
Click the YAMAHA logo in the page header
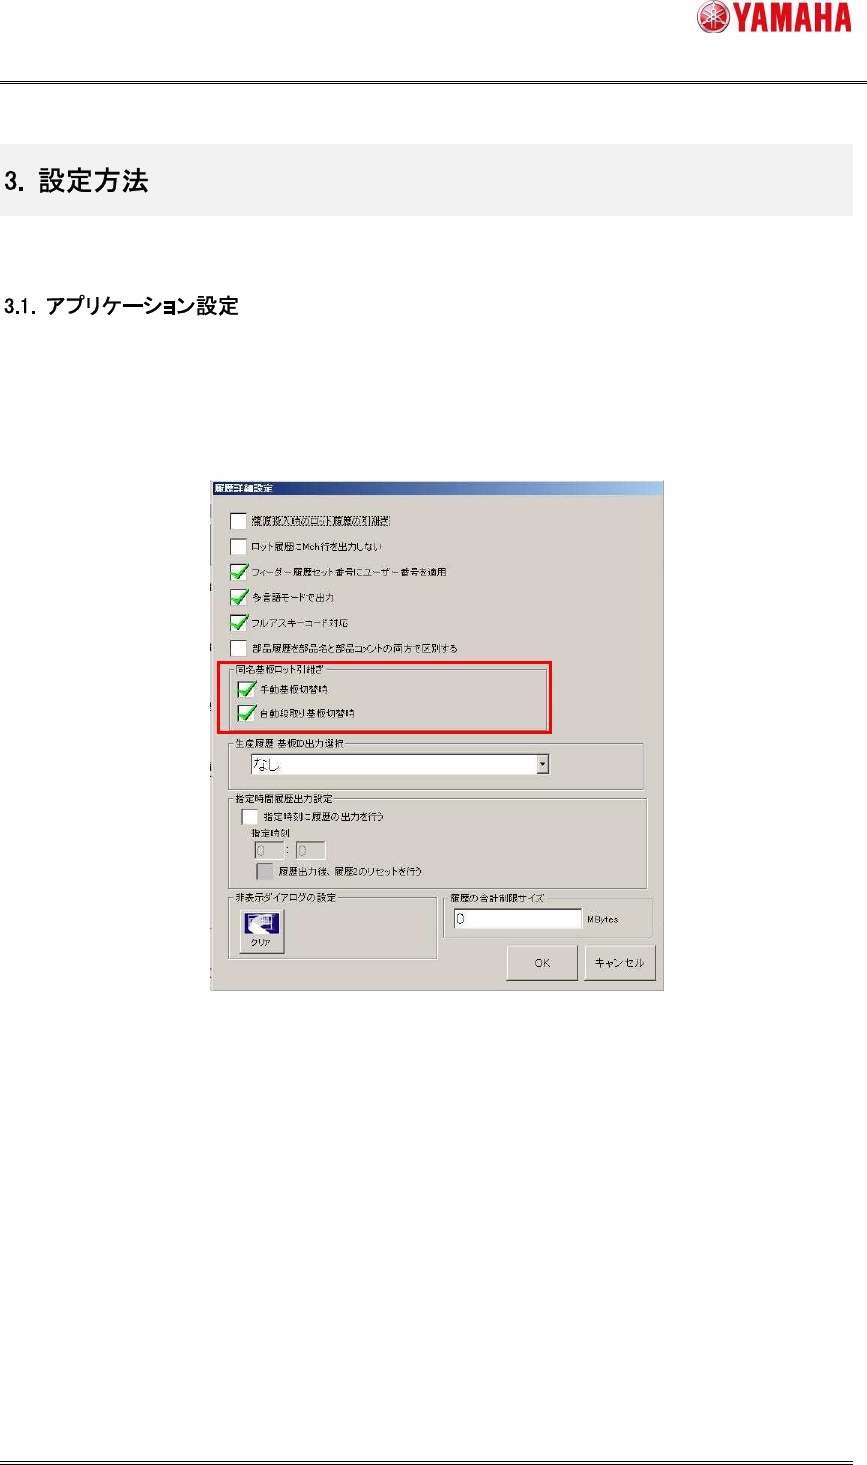(x=776, y=19)
